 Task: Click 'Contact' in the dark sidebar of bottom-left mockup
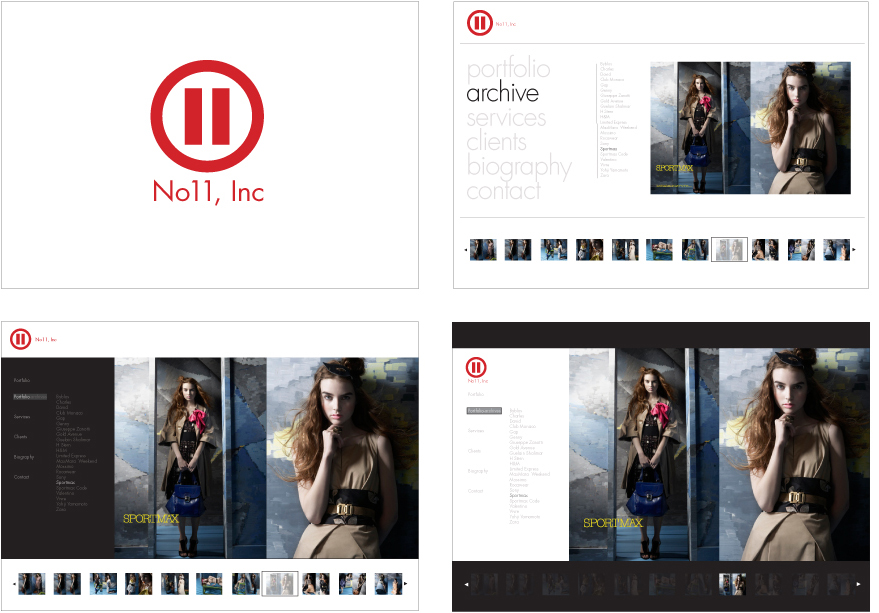coord(22,477)
